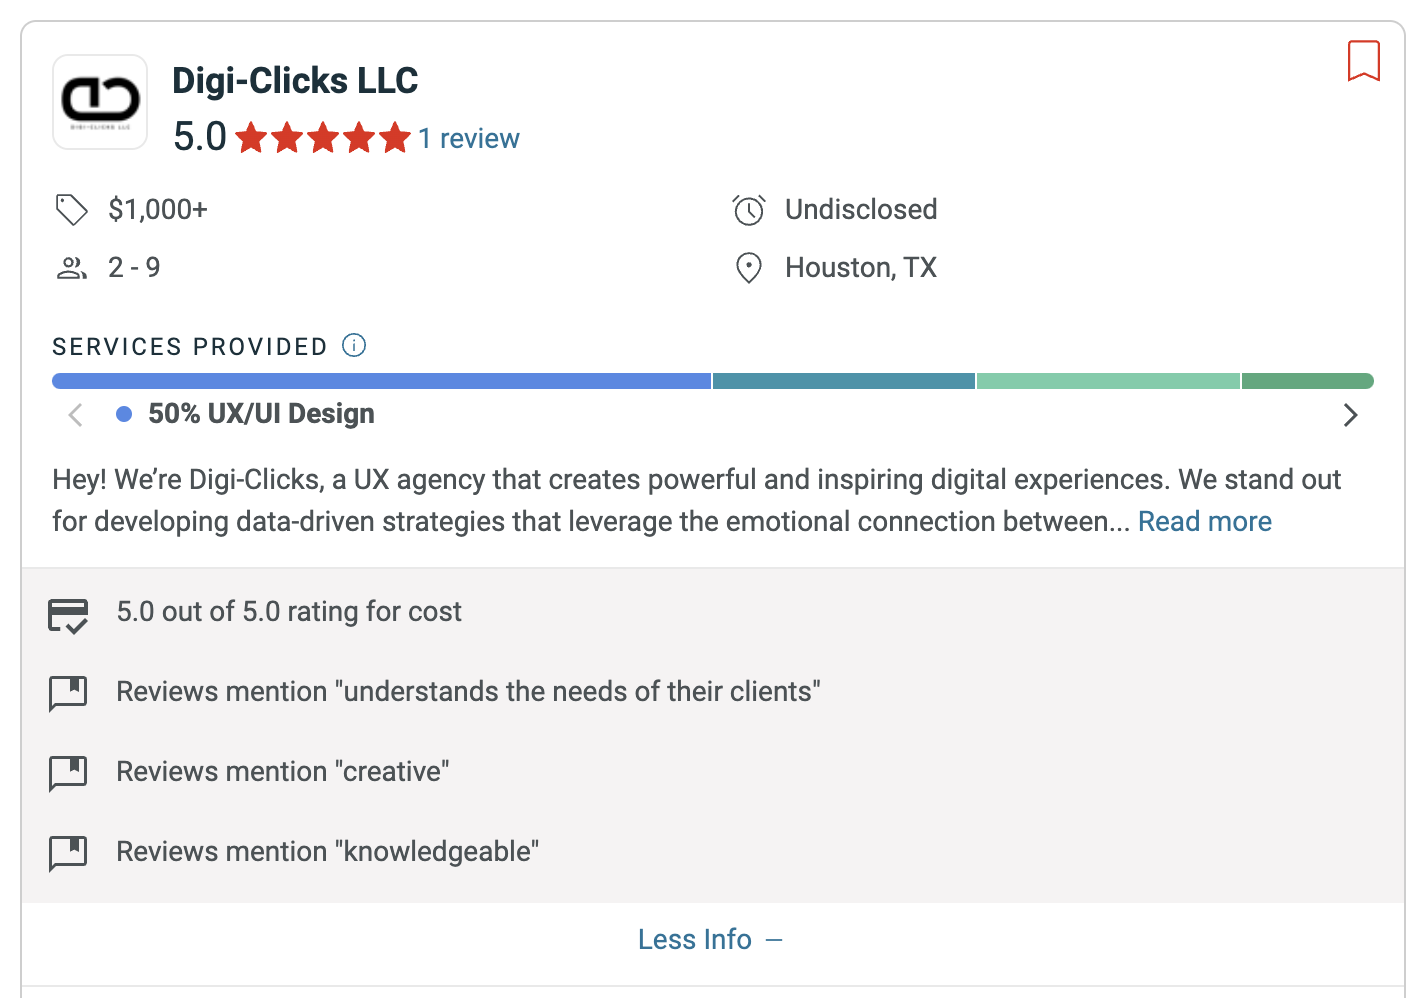The height and width of the screenshot is (998, 1424).
Task: Click the team size people icon
Action: click(71, 268)
